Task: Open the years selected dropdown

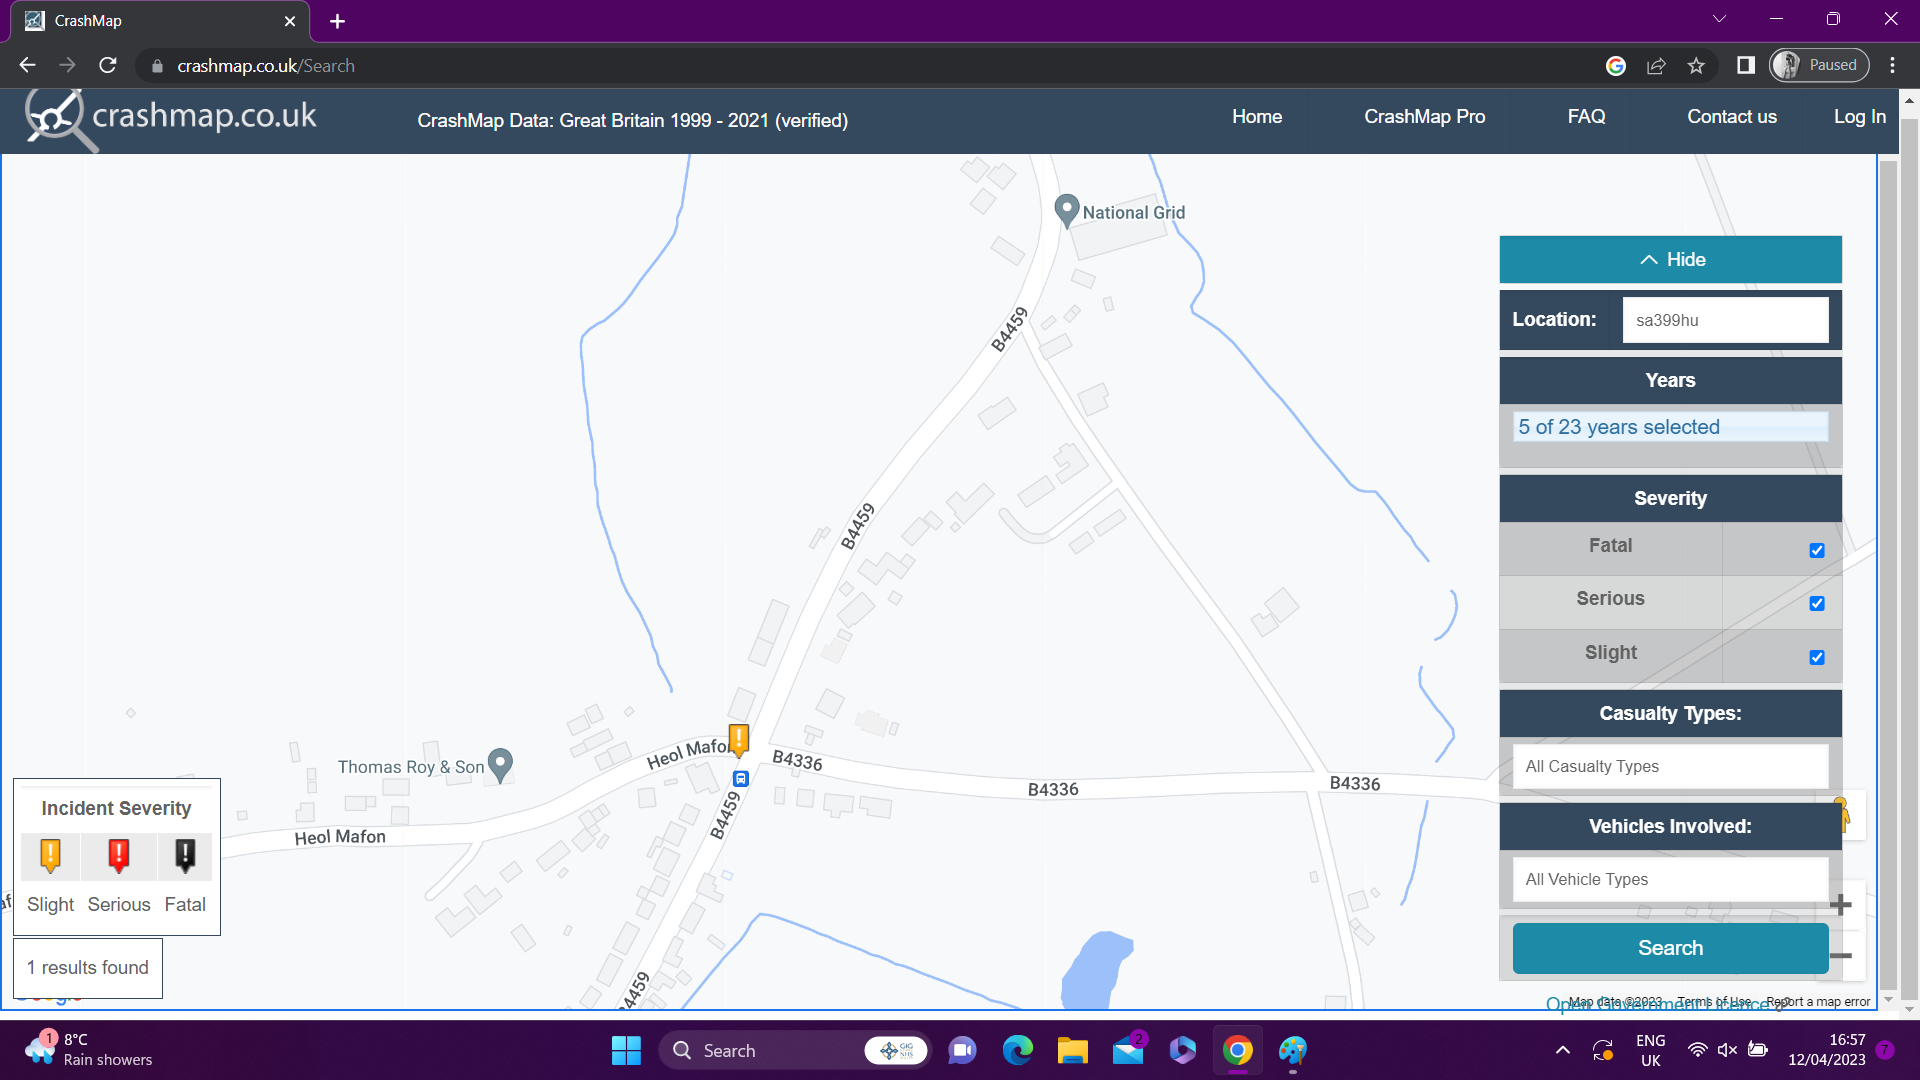Action: 1670,427
